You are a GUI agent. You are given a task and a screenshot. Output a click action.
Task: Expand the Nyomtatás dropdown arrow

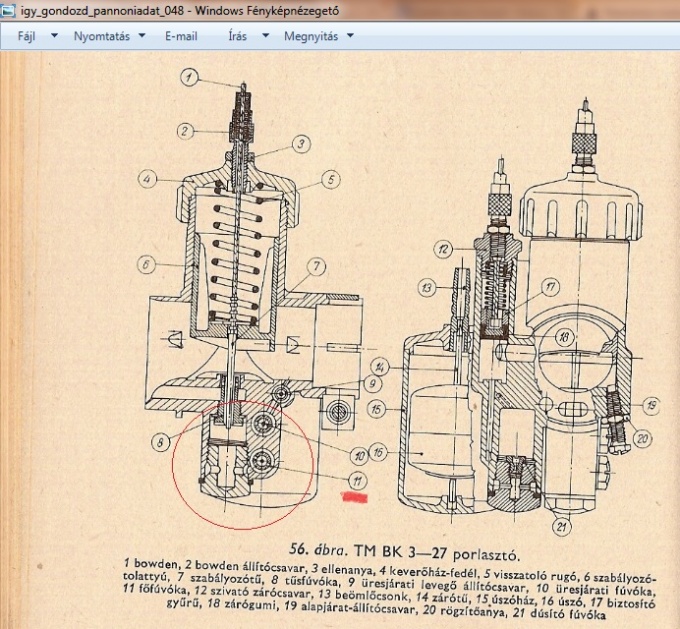(x=141, y=36)
